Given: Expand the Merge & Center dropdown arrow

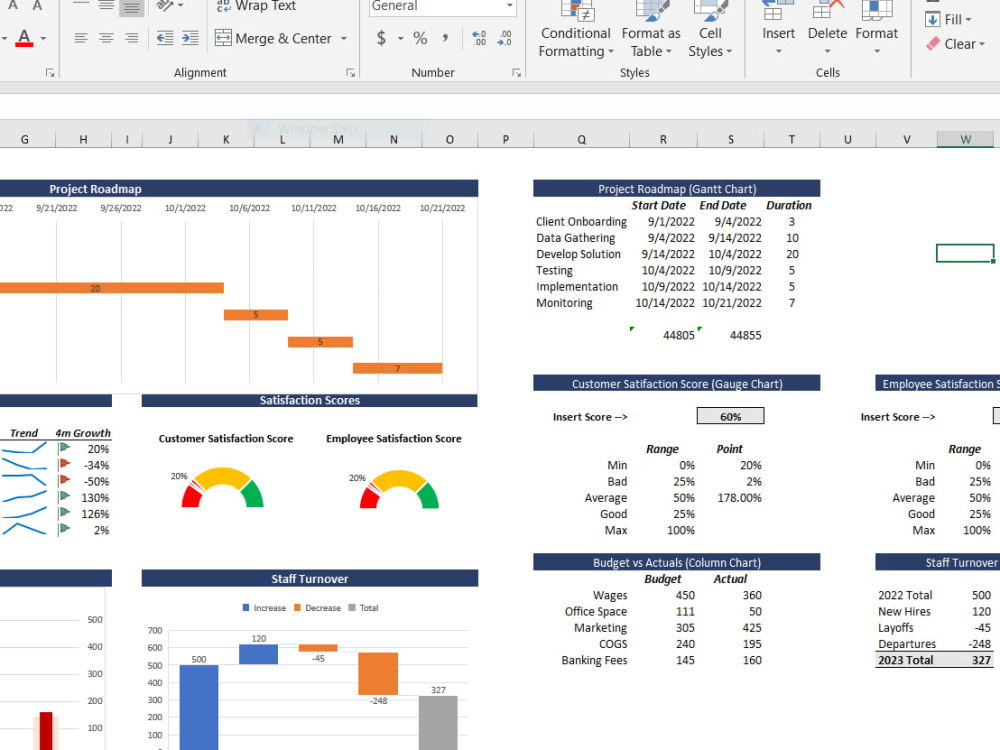Looking at the screenshot, I should [x=344, y=38].
